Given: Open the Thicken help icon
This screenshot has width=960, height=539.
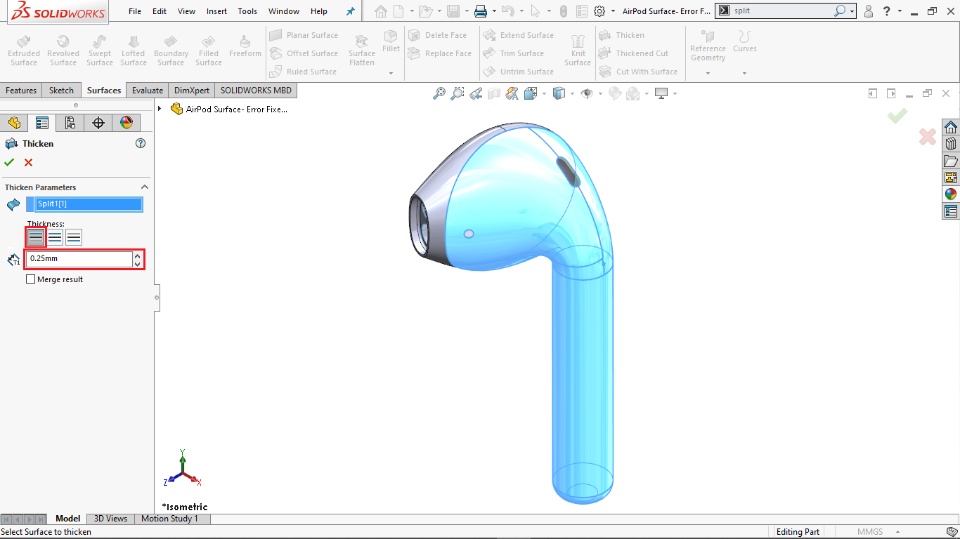Looking at the screenshot, I should [x=141, y=143].
